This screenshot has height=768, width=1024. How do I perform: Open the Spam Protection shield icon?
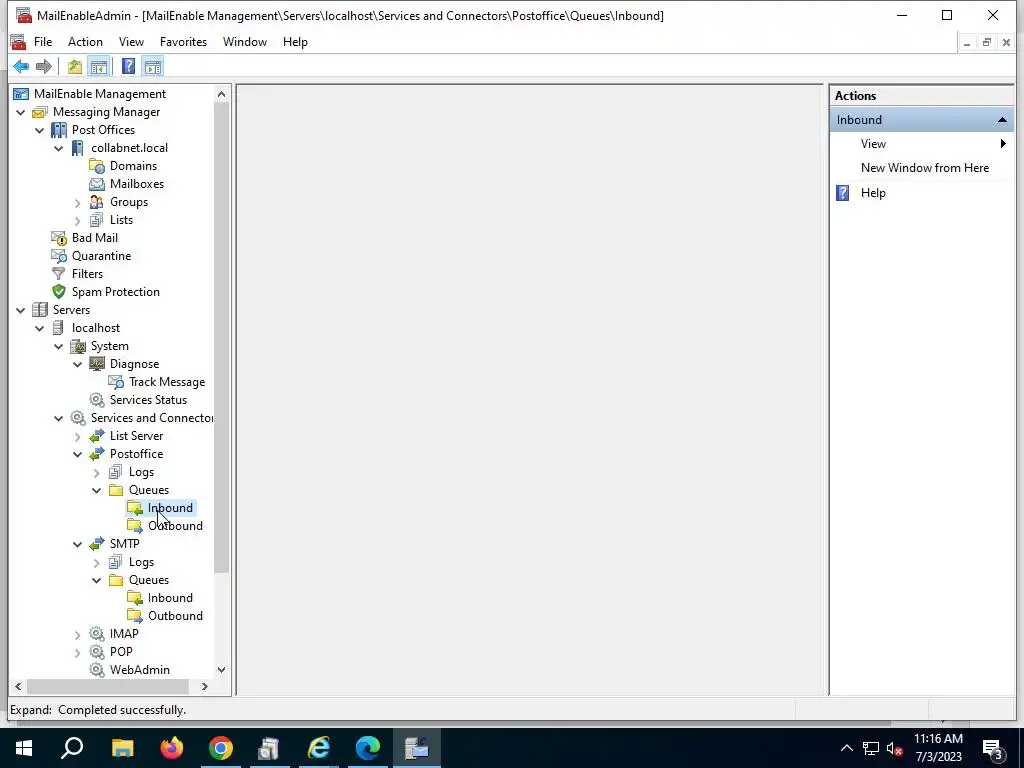[x=59, y=292]
